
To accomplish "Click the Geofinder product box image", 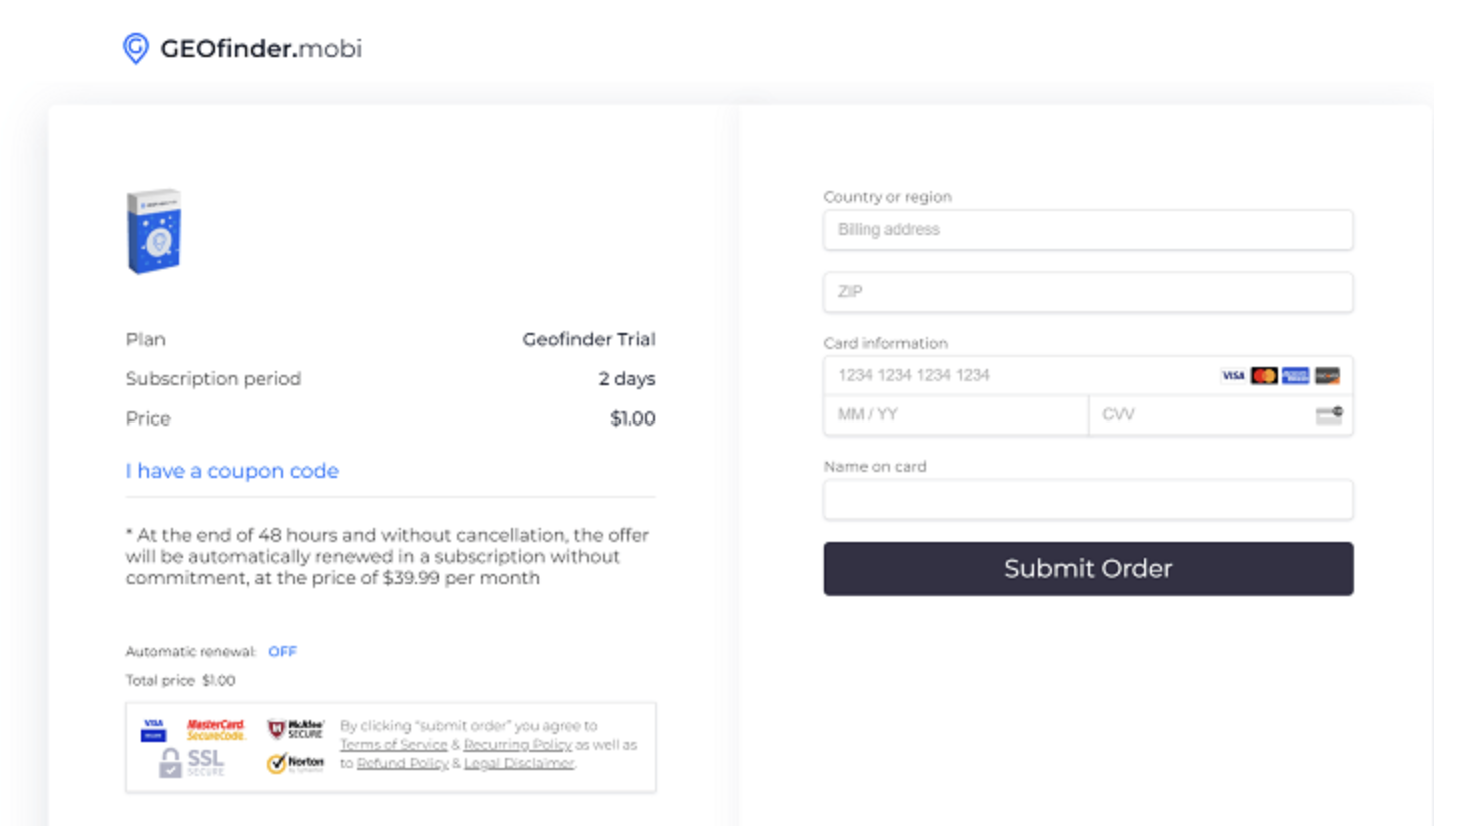I will click(x=154, y=231).
